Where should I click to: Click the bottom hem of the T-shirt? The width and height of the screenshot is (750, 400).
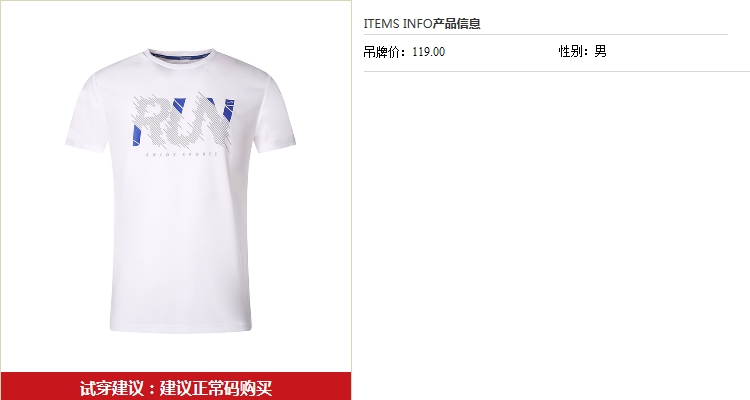pos(181,328)
